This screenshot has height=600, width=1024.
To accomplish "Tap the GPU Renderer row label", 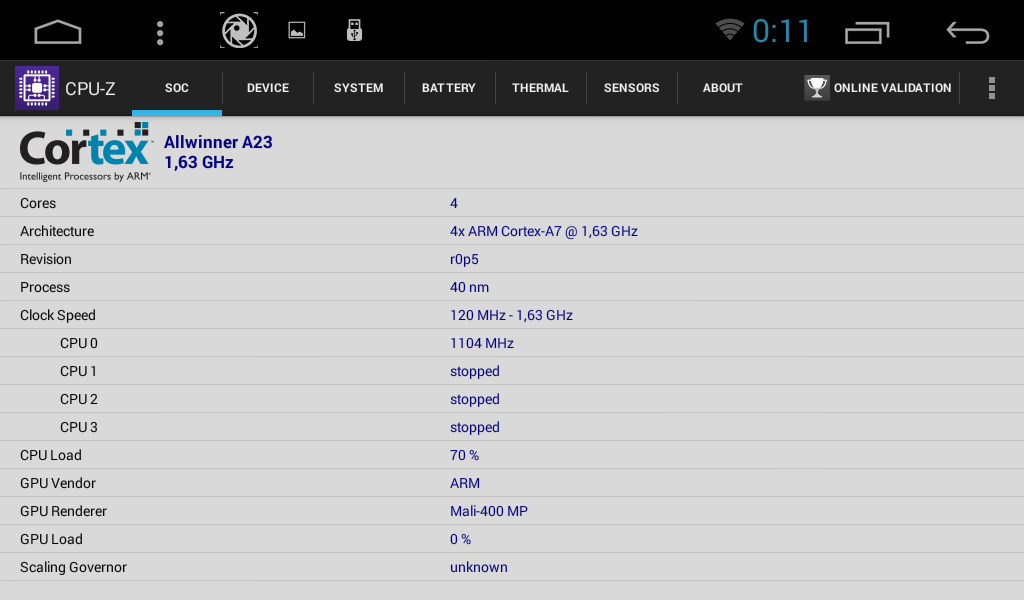I will point(63,511).
